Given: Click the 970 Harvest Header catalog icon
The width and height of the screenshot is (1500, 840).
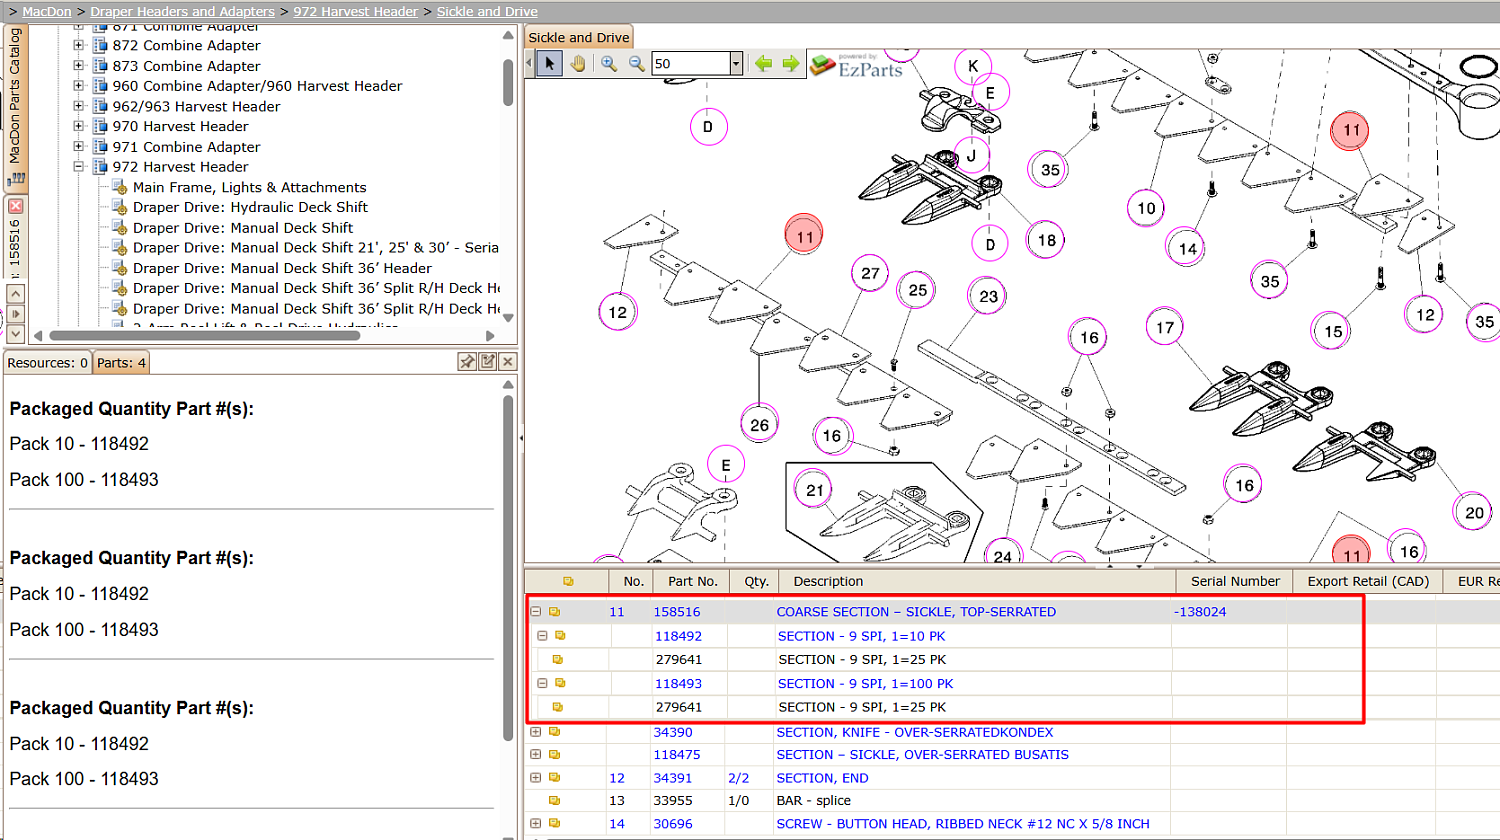Looking at the screenshot, I should [x=100, y=126].
